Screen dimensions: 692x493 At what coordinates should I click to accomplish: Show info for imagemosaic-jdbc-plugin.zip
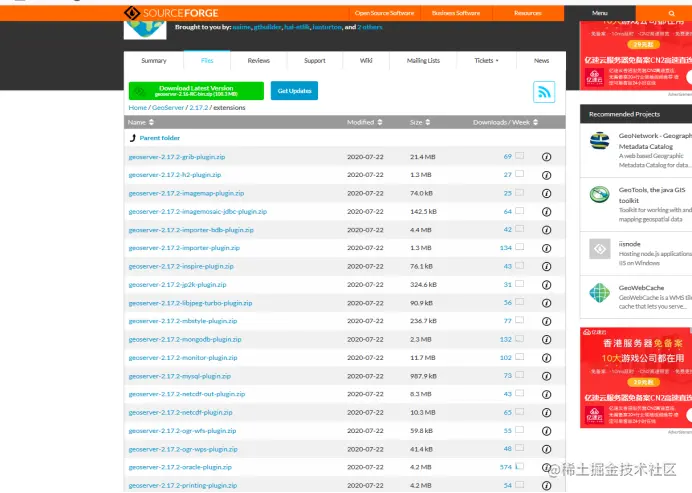(x=546, y=212)
